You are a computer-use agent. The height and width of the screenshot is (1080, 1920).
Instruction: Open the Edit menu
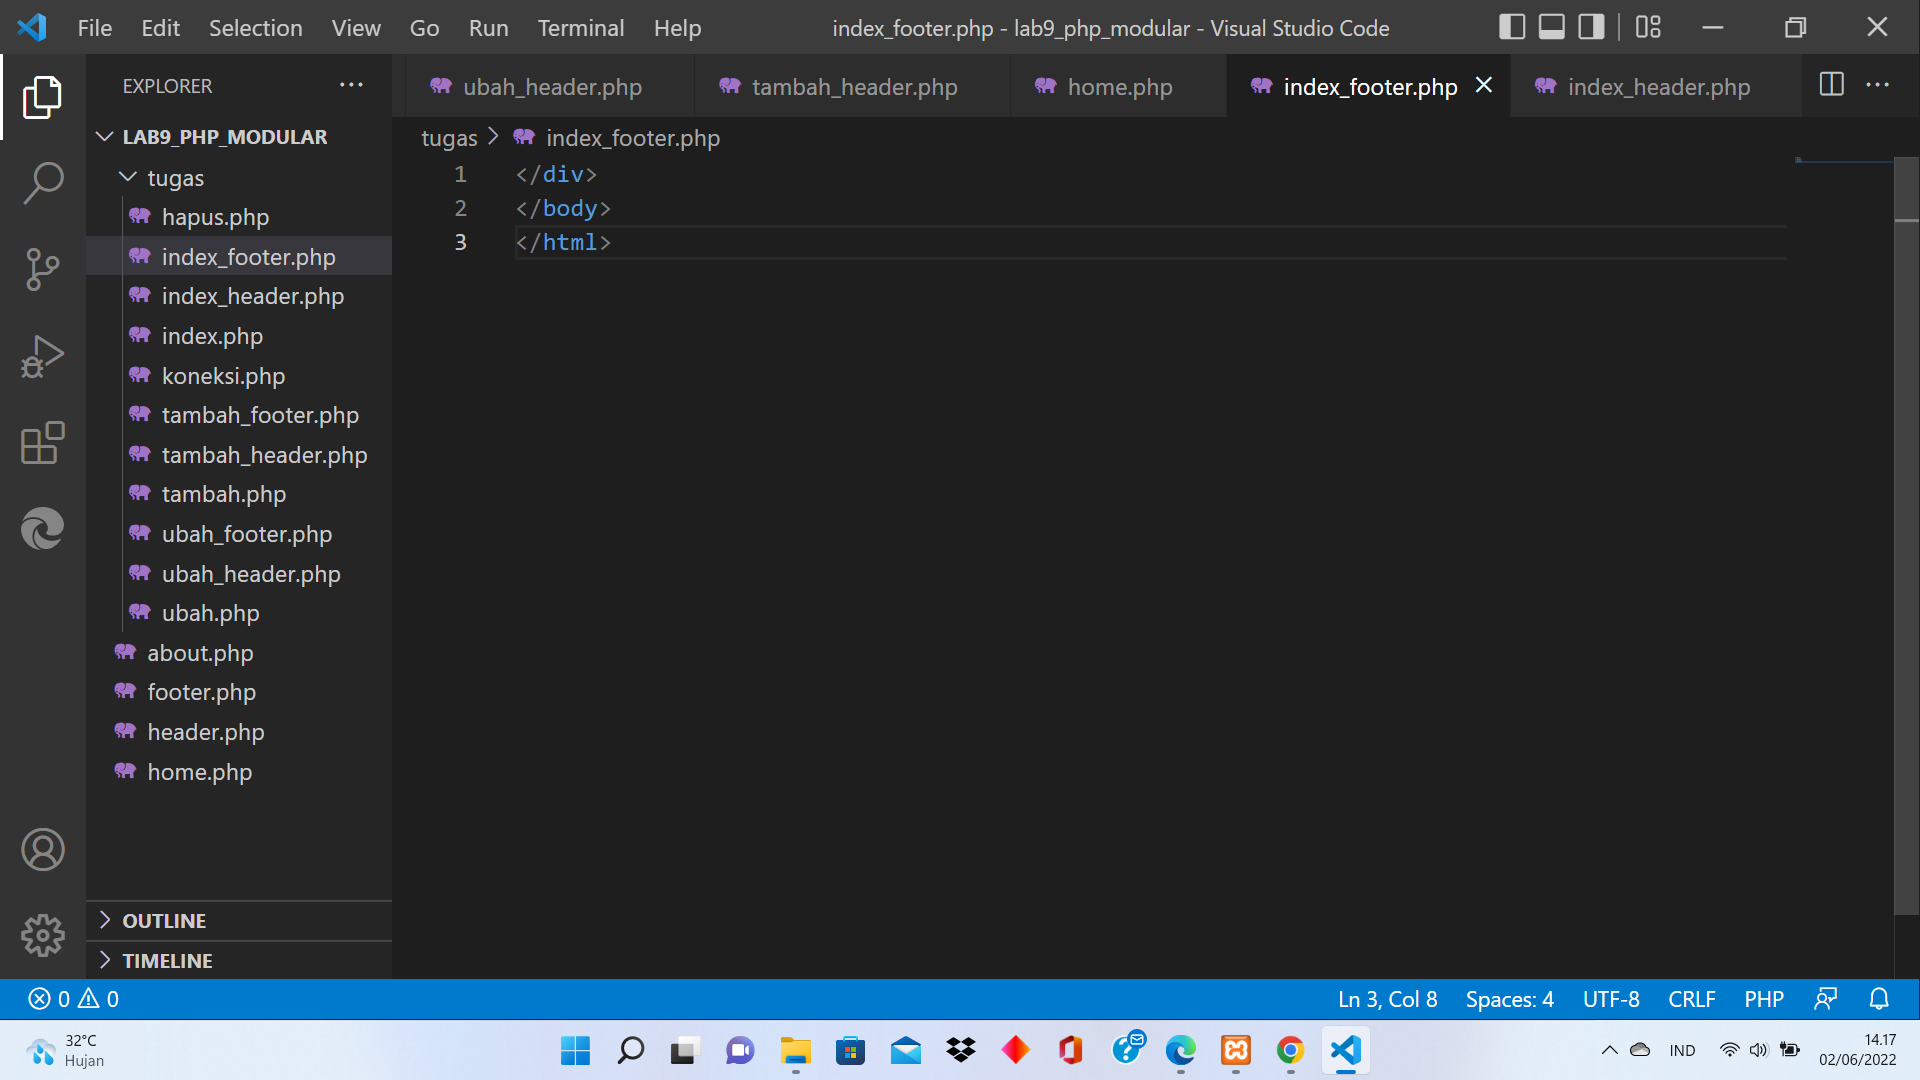160,28
